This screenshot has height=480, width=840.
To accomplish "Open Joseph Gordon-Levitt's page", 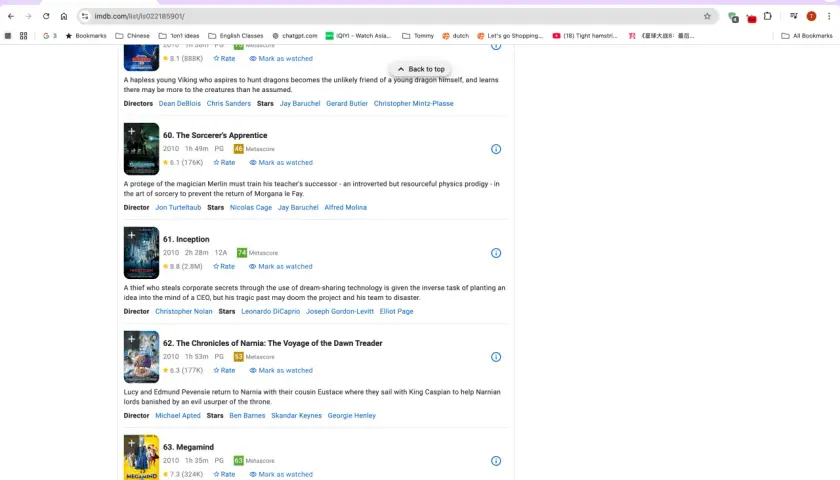I will 340,311.
